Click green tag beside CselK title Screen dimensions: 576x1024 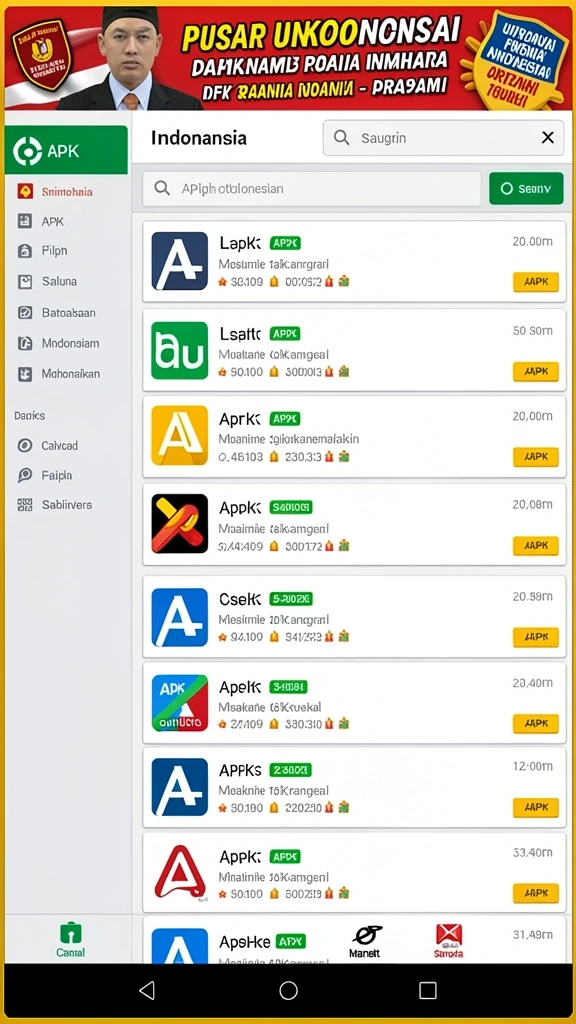(x=291, y=599)
